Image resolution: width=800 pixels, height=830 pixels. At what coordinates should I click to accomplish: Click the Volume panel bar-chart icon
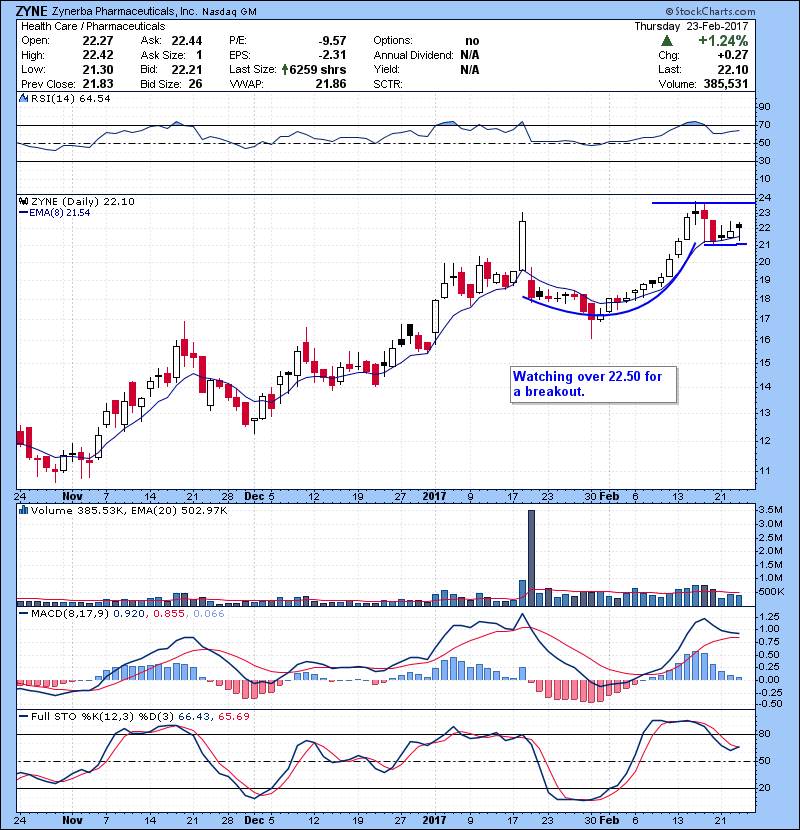click(23, 510)
